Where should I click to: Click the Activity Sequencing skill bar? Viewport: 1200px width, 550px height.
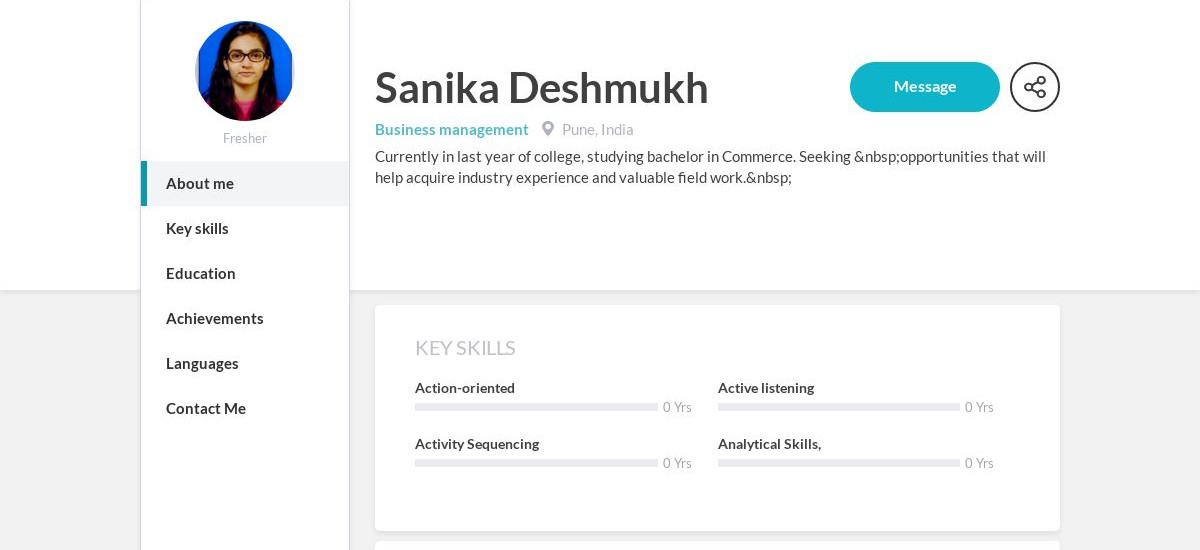pos(536,463)
